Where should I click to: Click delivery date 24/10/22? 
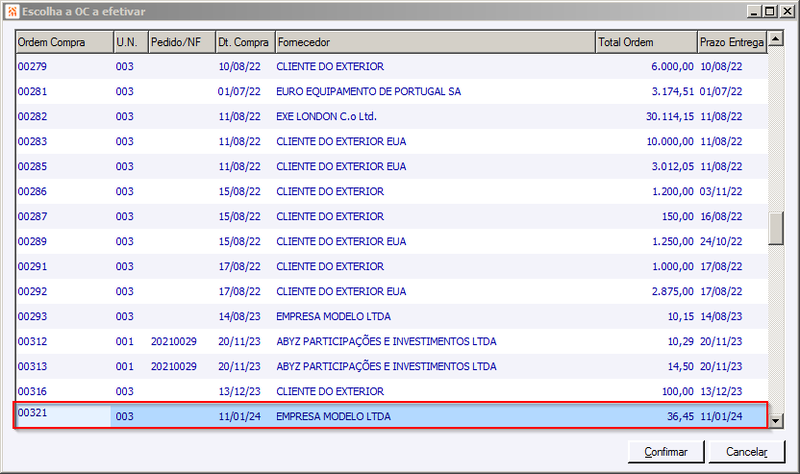pyautogui.click(x=721, y=241)
